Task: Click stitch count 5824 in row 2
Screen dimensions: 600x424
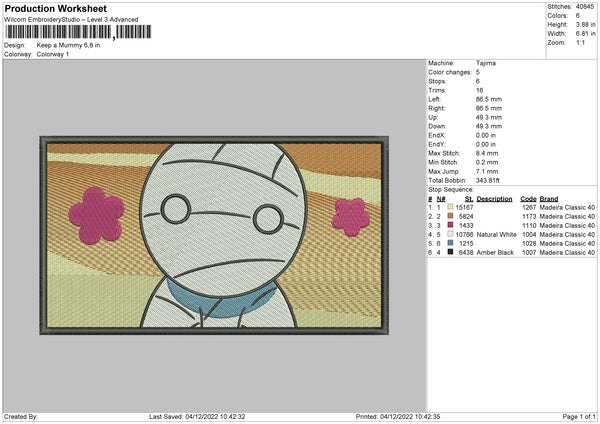Action: [466, 217]
